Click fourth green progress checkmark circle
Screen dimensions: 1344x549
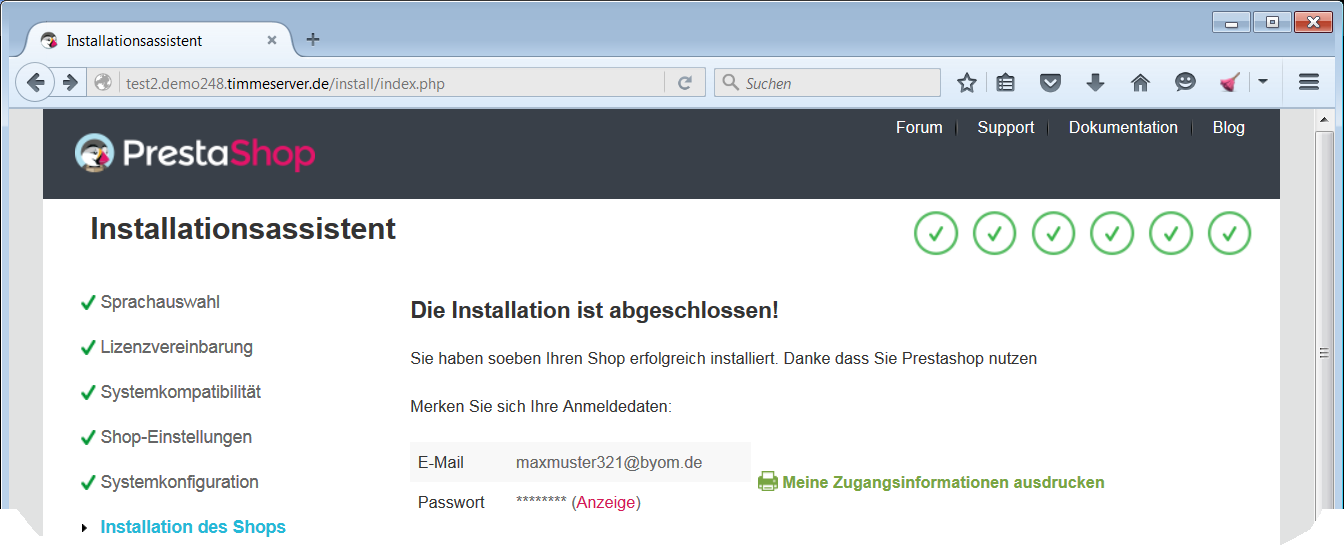point(1112,234)
